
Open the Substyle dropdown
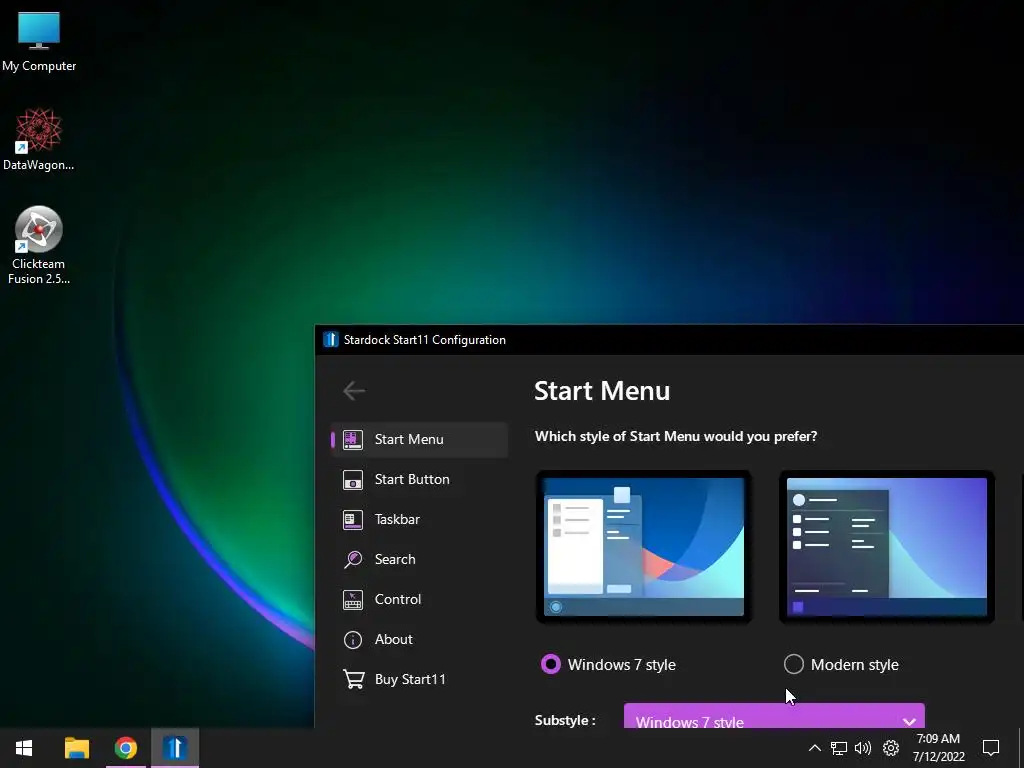pyautogui.click(x=774, y=716)
